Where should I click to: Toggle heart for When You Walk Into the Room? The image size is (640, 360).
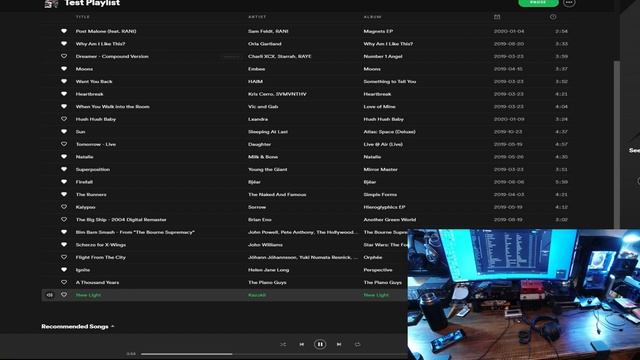point(64,107)
